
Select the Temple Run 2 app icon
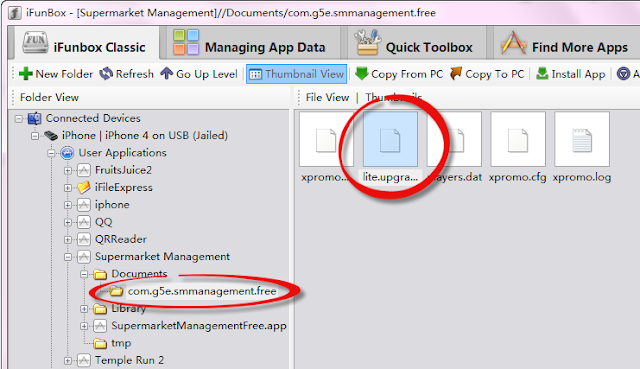coord(84,360)
